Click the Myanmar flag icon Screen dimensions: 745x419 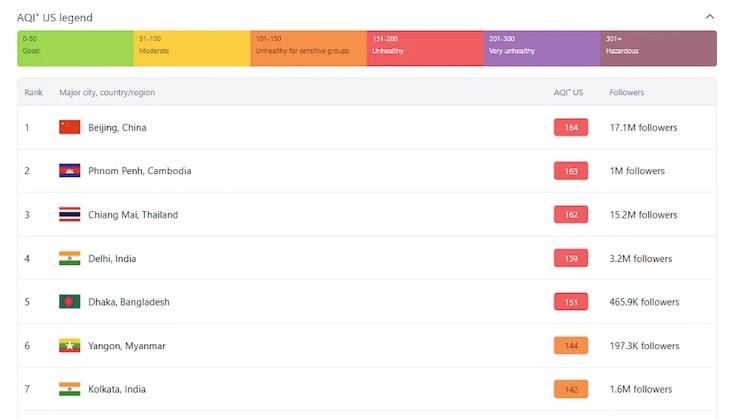(69, 346)
